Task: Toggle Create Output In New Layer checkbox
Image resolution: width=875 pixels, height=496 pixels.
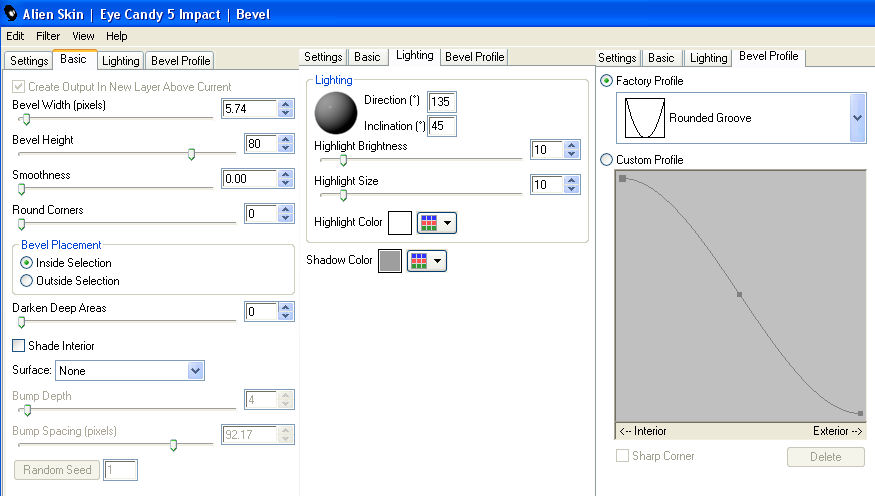Action: pyautogui.click(x=18, y=86)
